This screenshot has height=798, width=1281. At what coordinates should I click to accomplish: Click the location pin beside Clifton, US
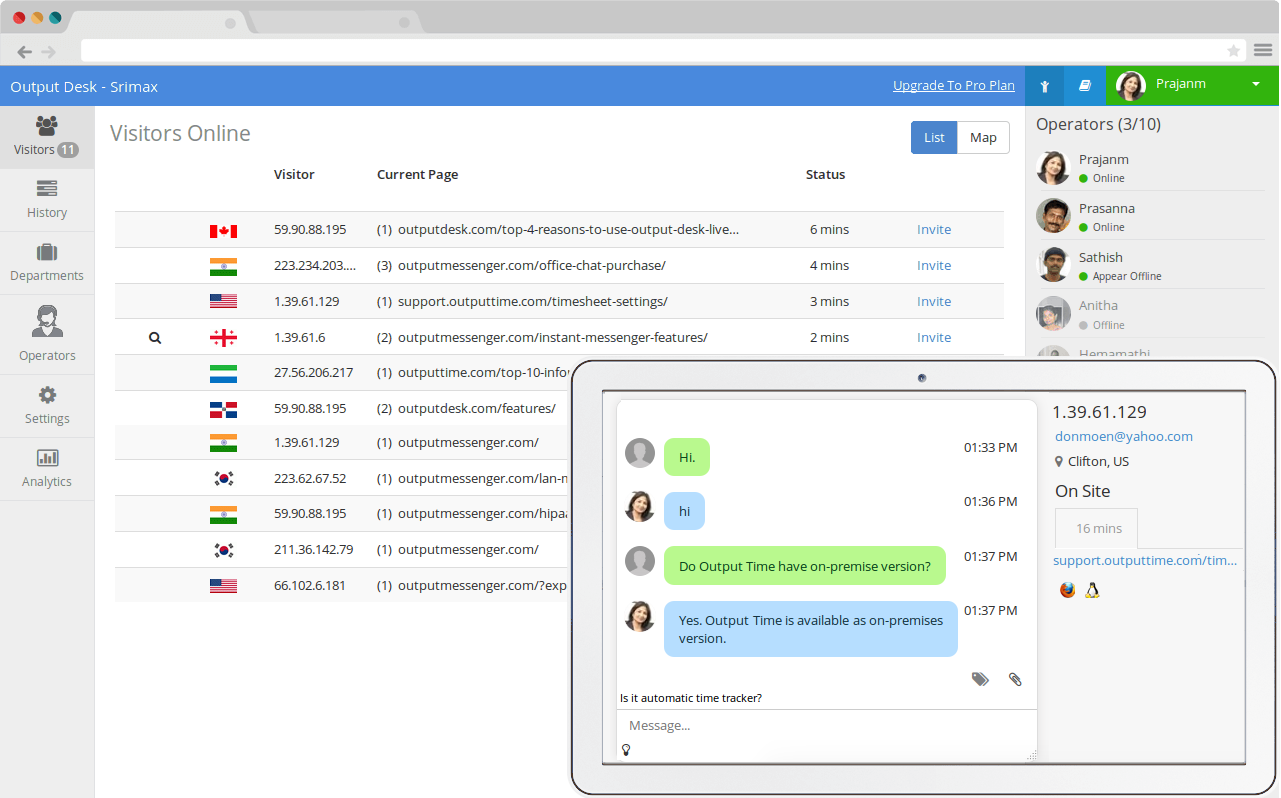coord(1059,461)
